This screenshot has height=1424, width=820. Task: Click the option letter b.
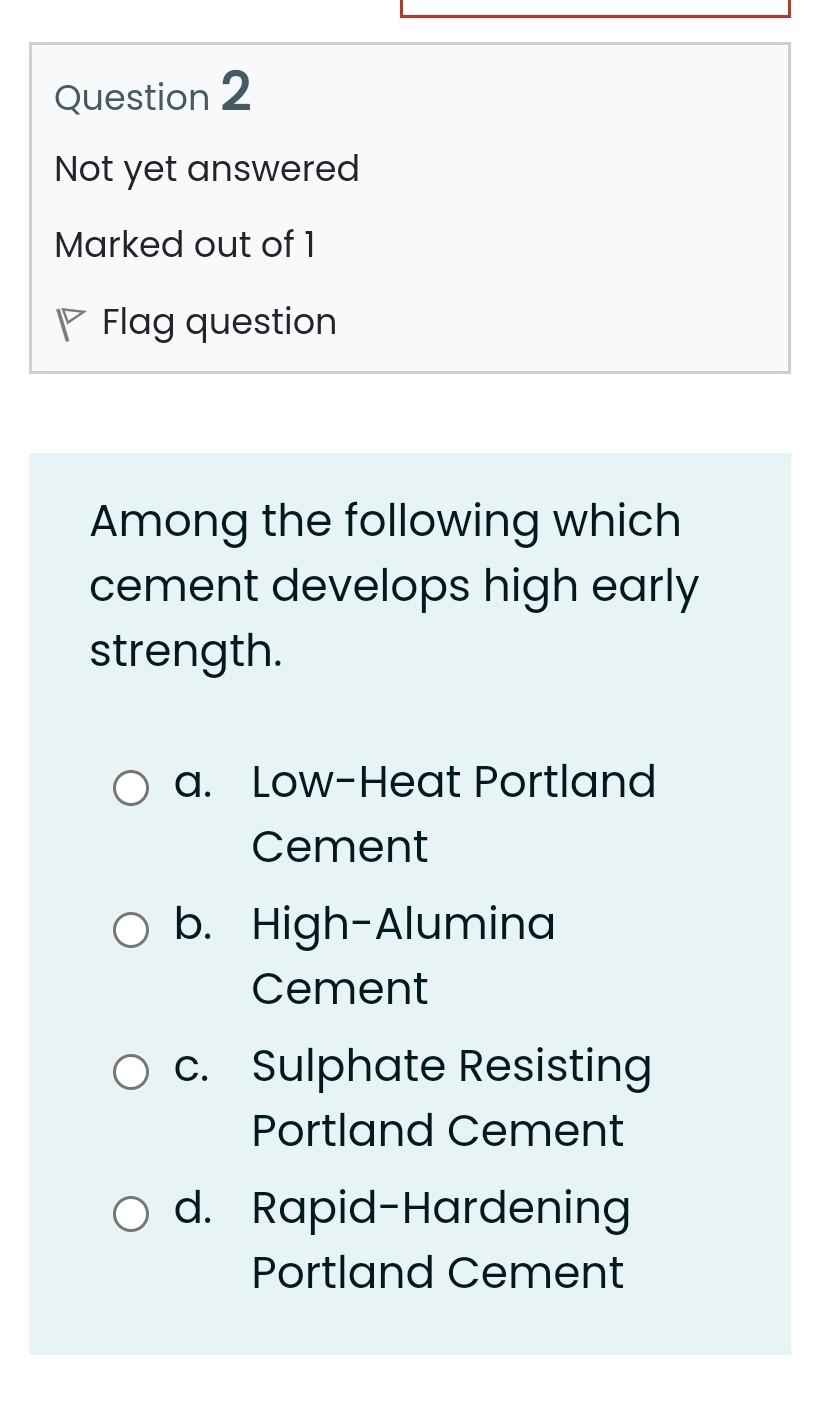point(192,924)
